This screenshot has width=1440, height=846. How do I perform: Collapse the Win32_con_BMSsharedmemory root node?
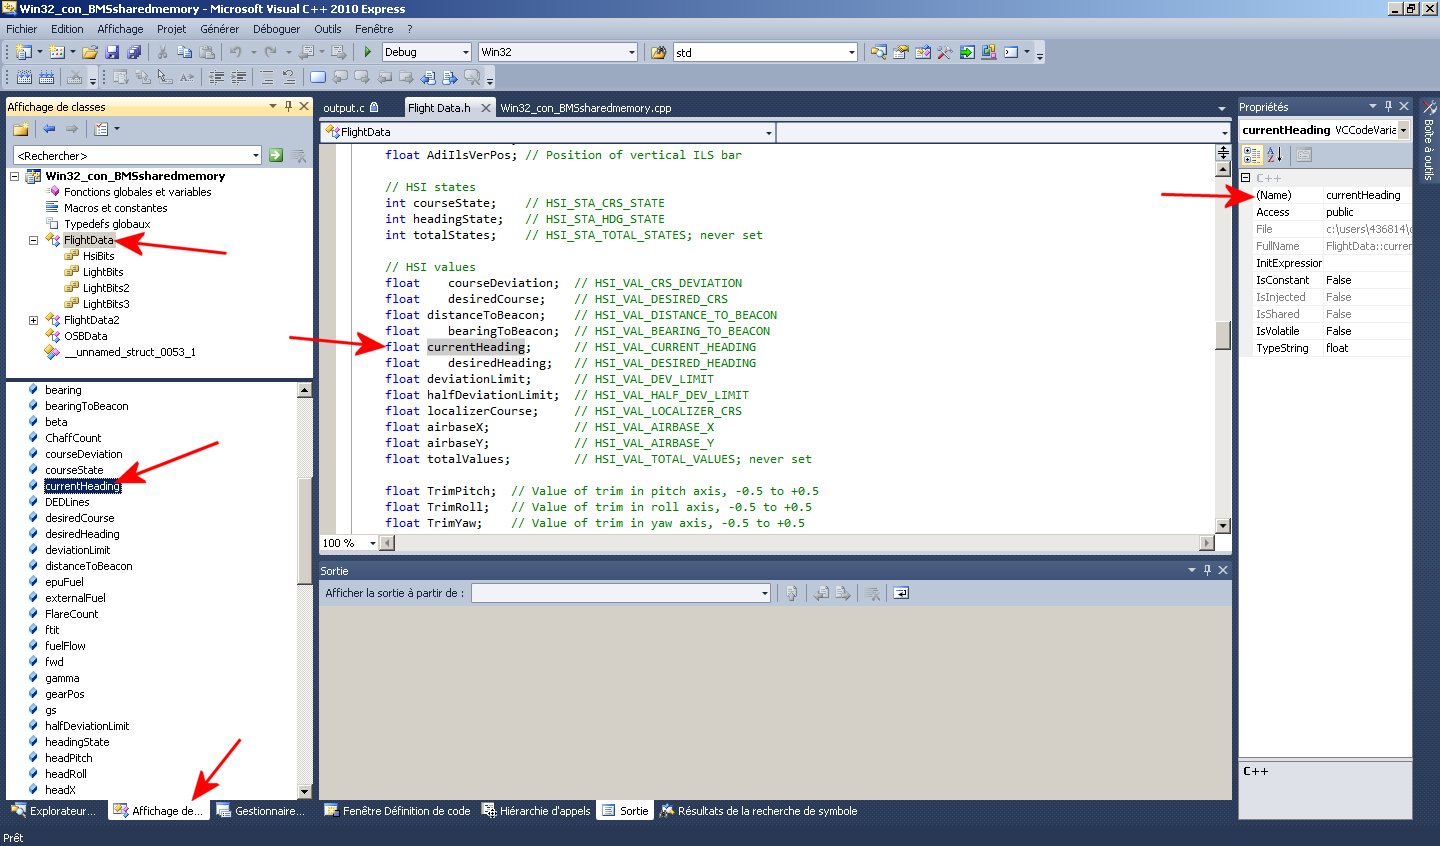tap(14, 176)
